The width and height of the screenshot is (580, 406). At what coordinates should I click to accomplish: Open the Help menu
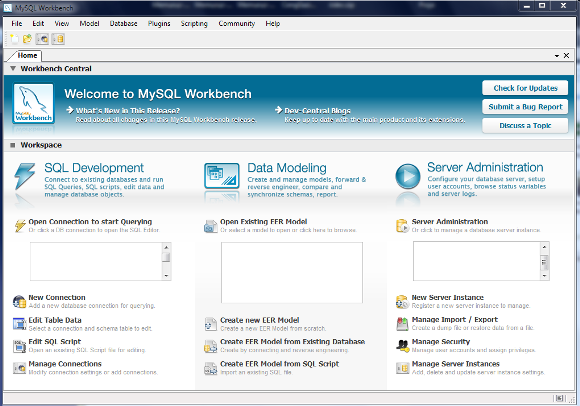(x=273, y=24)
